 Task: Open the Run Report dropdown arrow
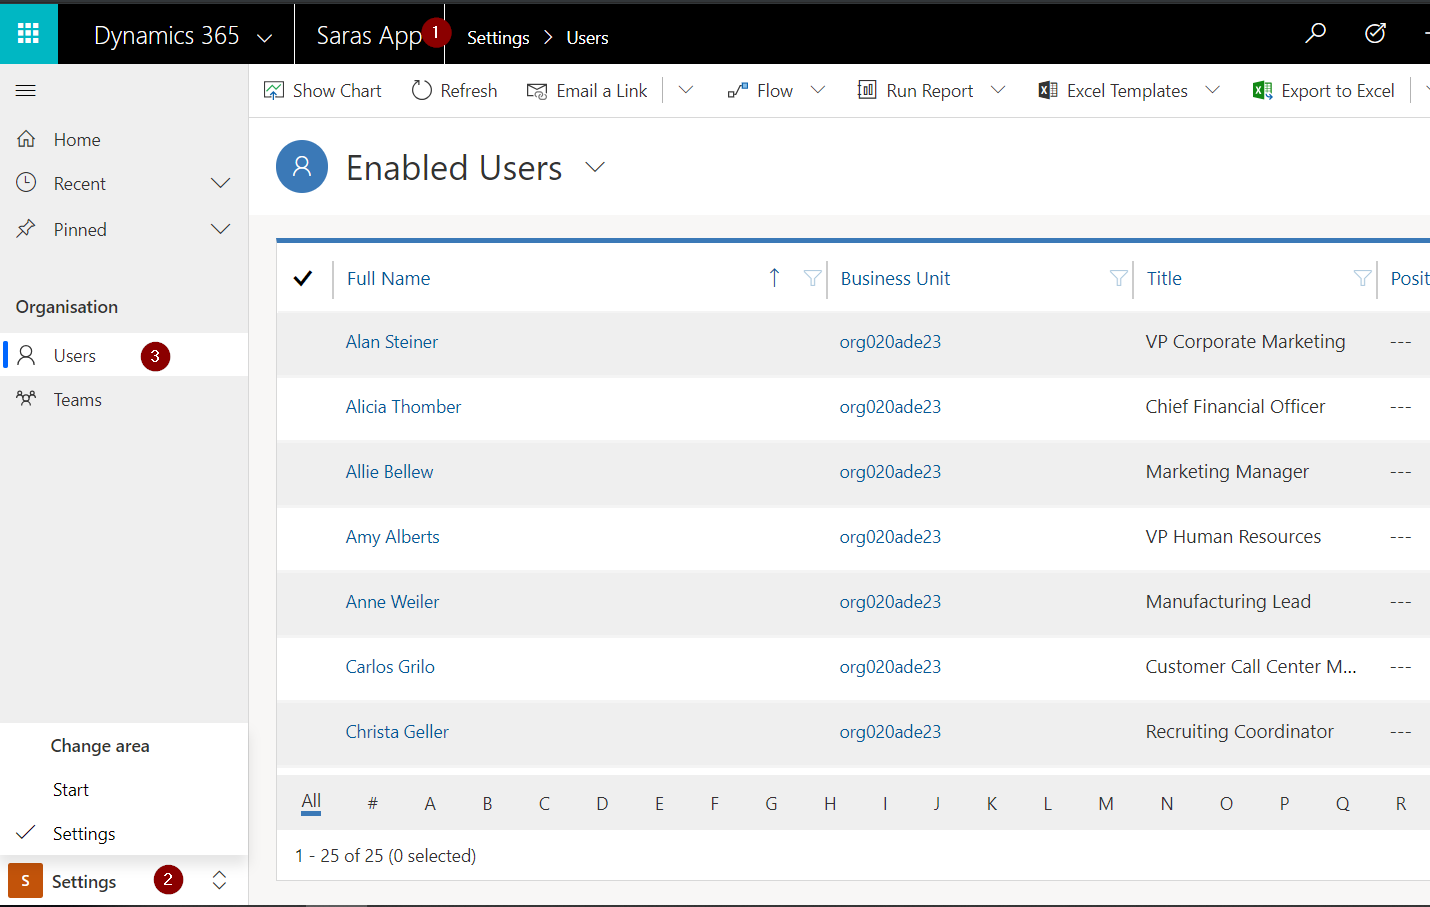tap(998, 91)
